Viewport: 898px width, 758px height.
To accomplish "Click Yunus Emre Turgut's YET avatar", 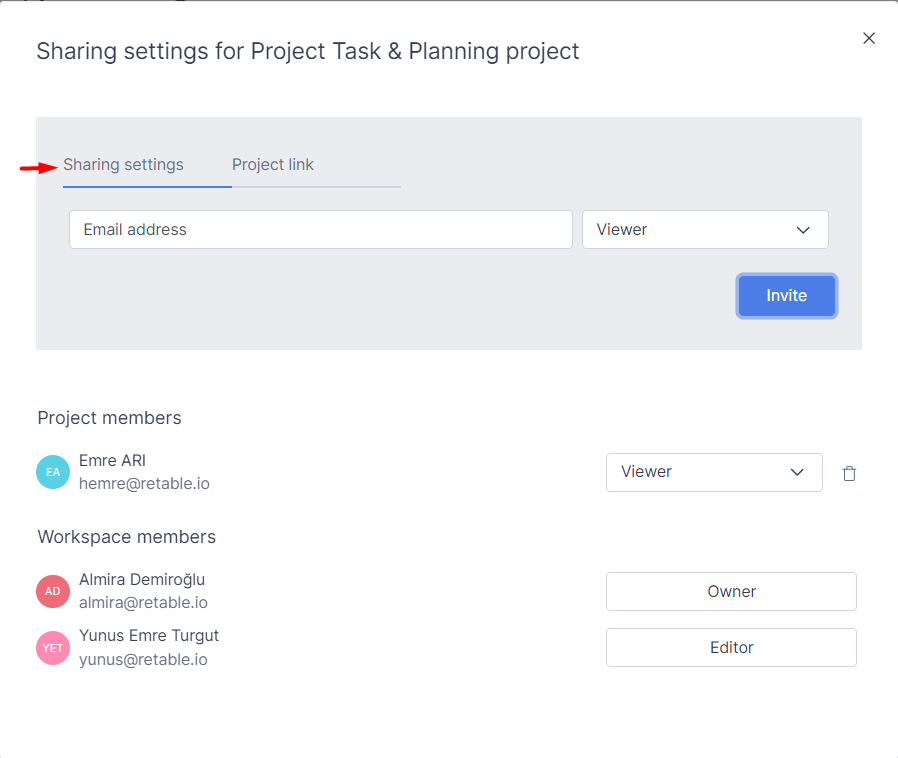I will [x=53, y=647].
